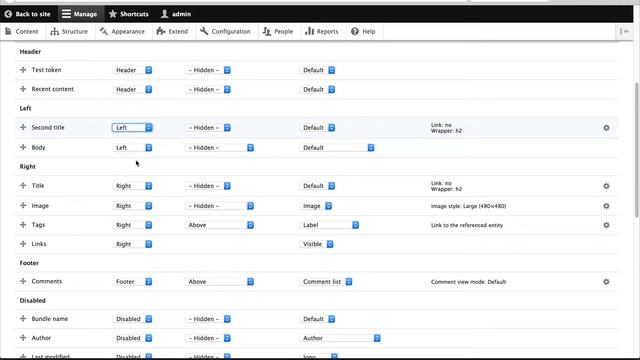640x360 pixels.
Task: Click drag handle for Second title row
Action: point(23,127)
